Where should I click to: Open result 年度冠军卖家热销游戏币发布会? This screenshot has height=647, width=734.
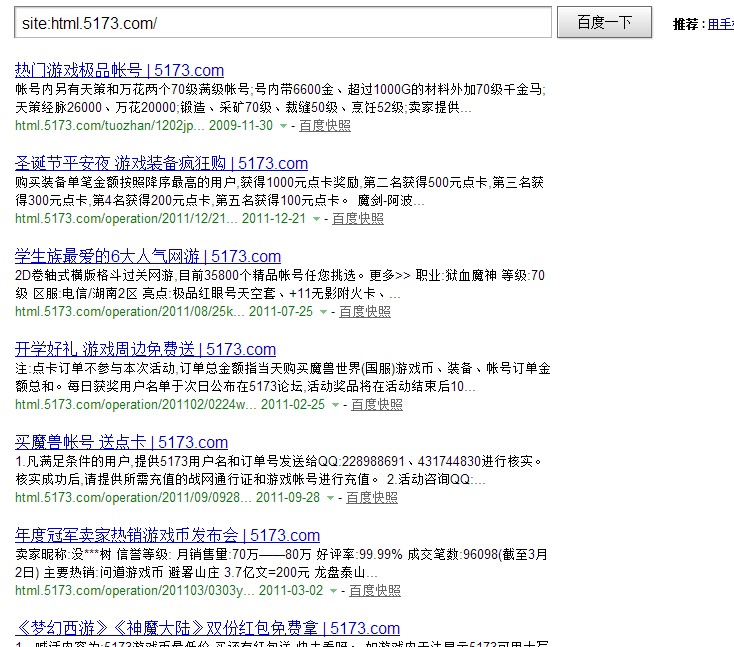click(167, 535)
